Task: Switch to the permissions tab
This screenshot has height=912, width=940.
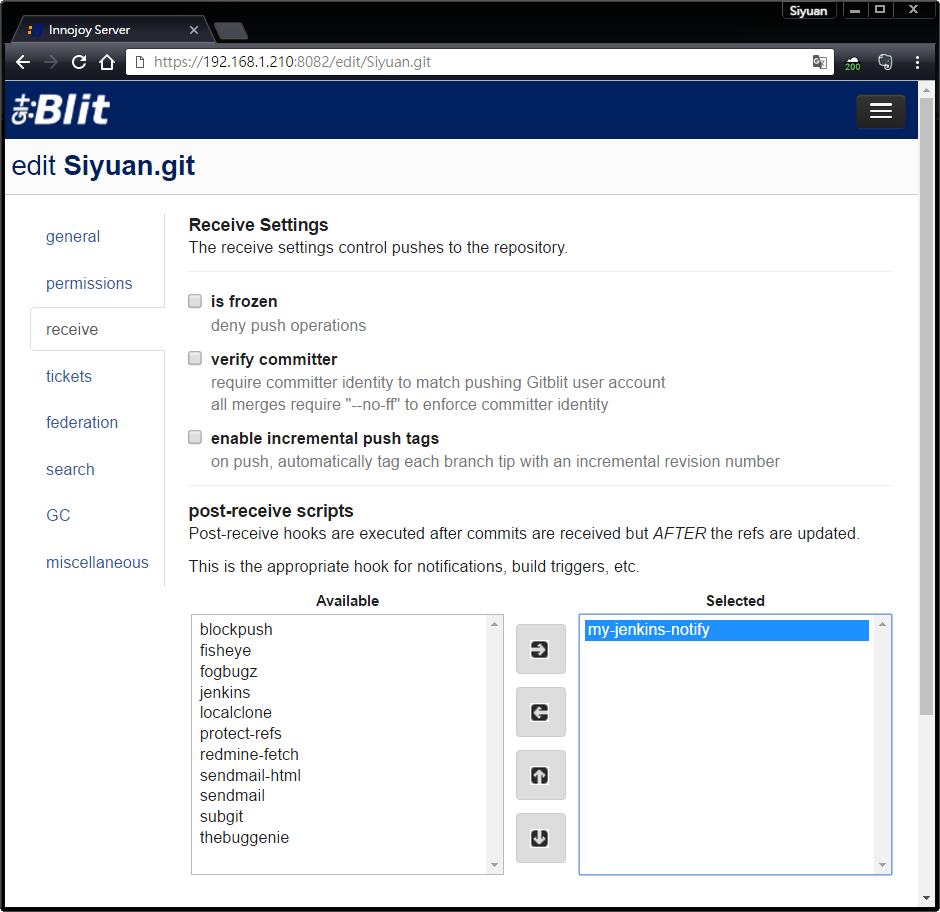Action: pos(89,283)
